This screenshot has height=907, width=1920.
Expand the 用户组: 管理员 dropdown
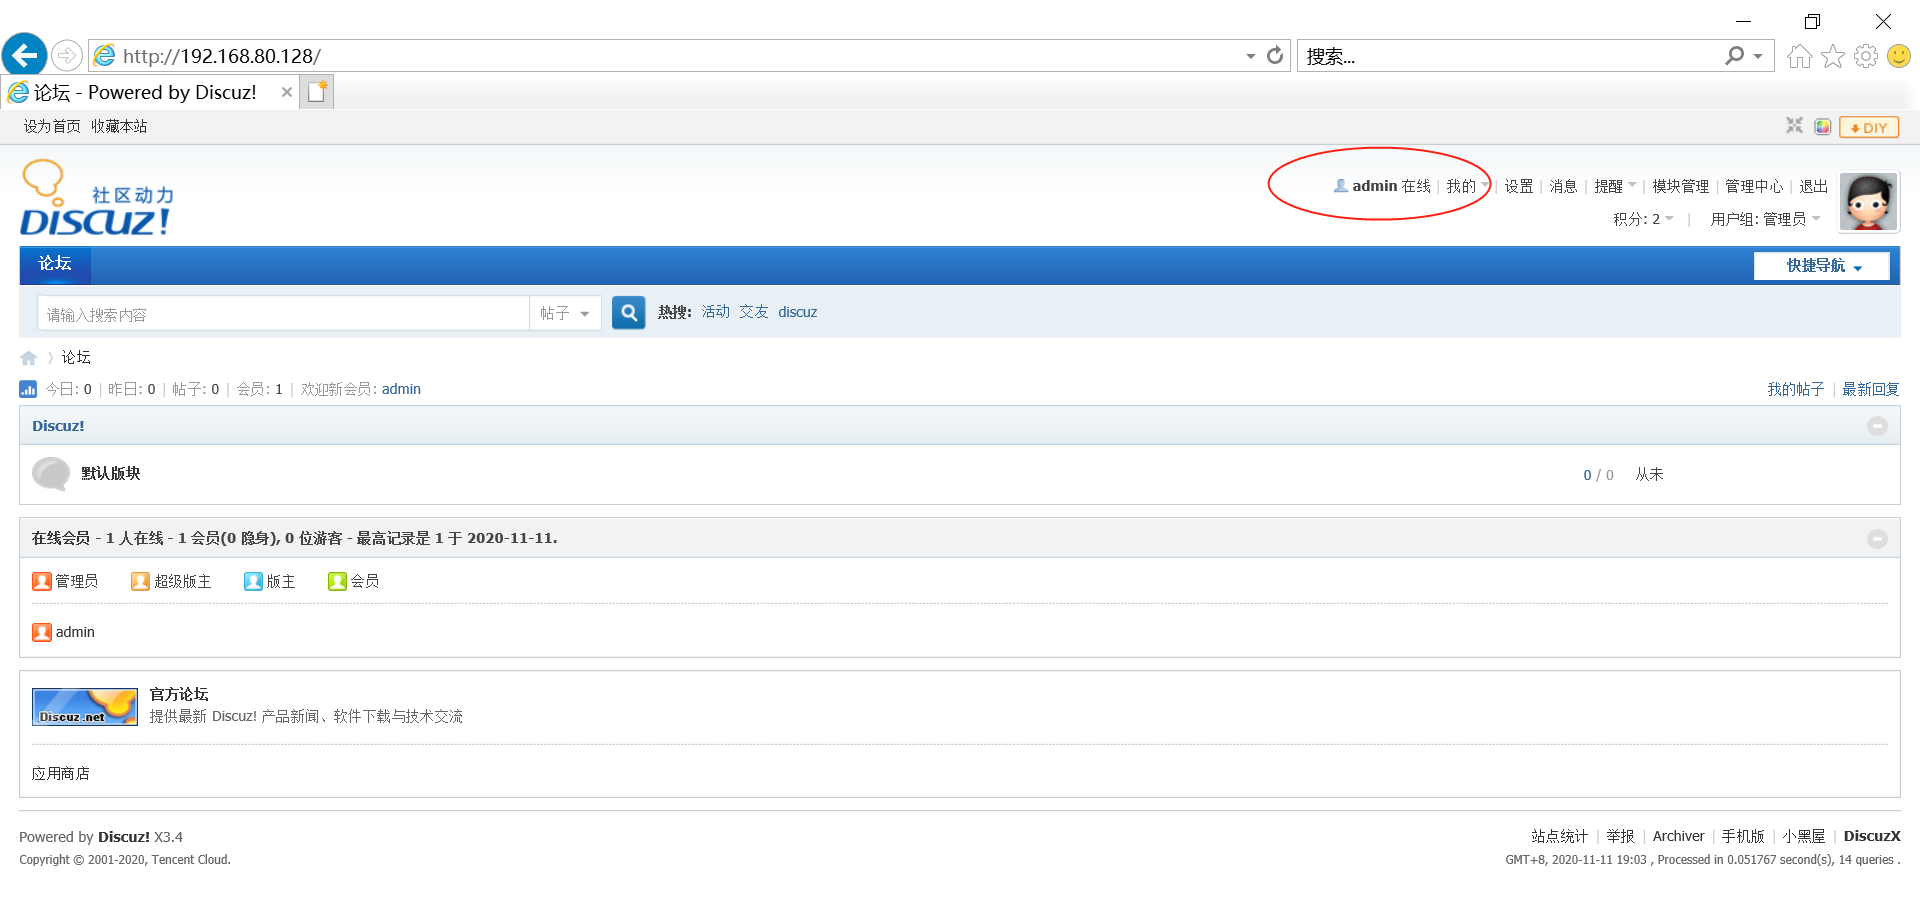[x=1765, y=219]
